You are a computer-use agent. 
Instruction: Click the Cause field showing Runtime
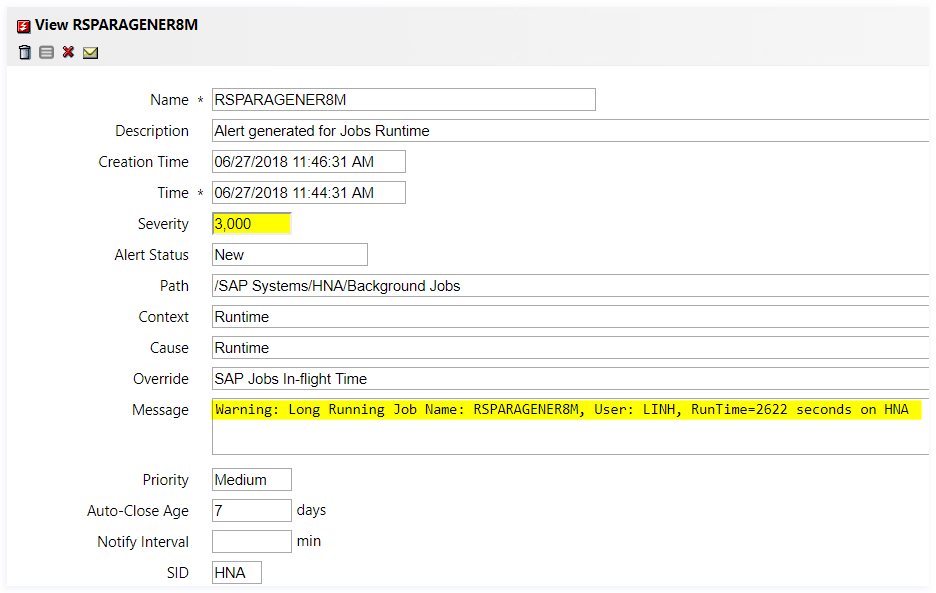tap(570, 348)
